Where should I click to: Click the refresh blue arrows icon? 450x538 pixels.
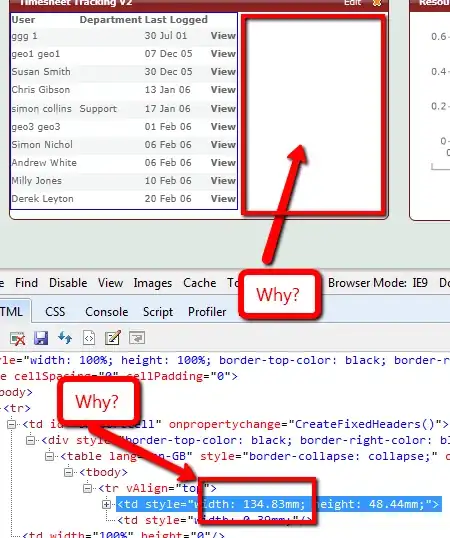(x=65, y=338)
